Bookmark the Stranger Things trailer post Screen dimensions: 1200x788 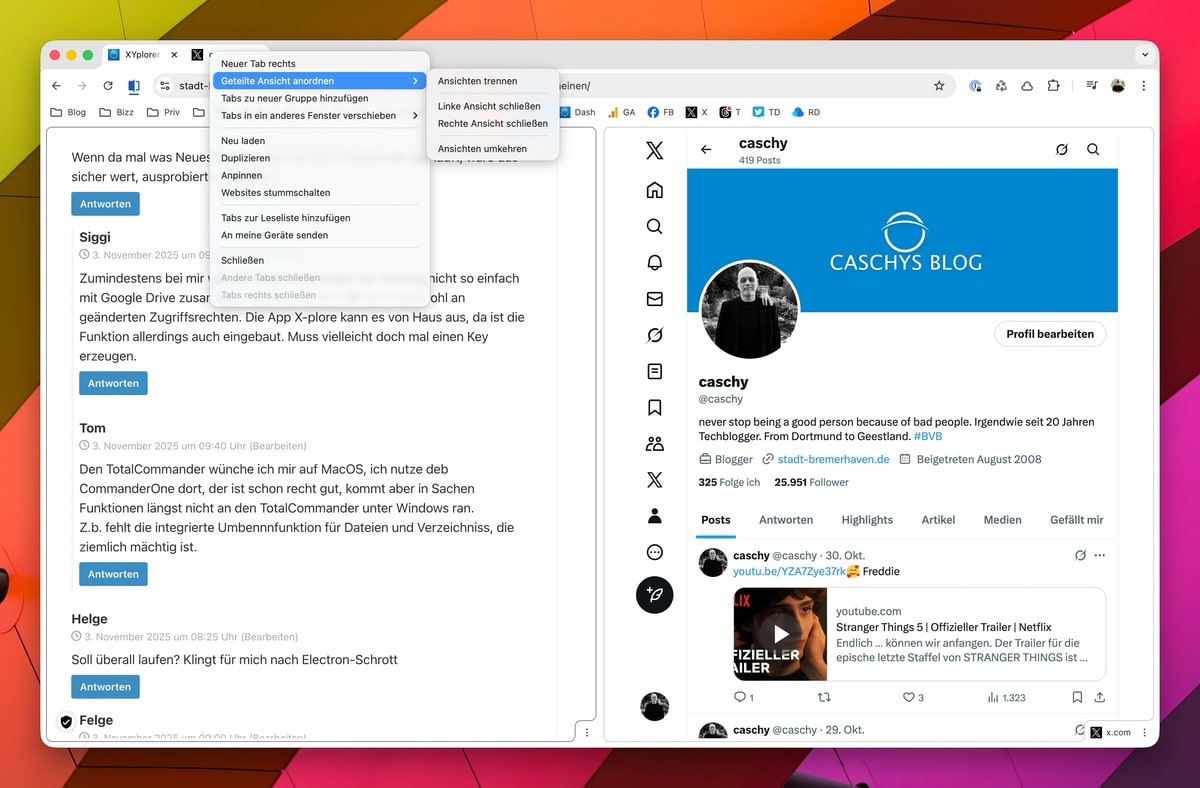point(1077,697)
